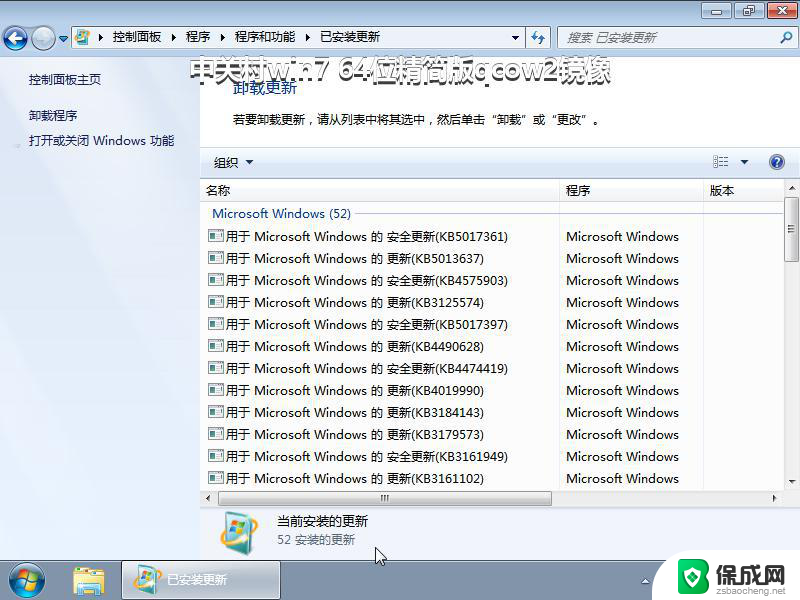800x600 pixels.
Task: Open Help with the question mark icon
Action: (x=777, y=162)
